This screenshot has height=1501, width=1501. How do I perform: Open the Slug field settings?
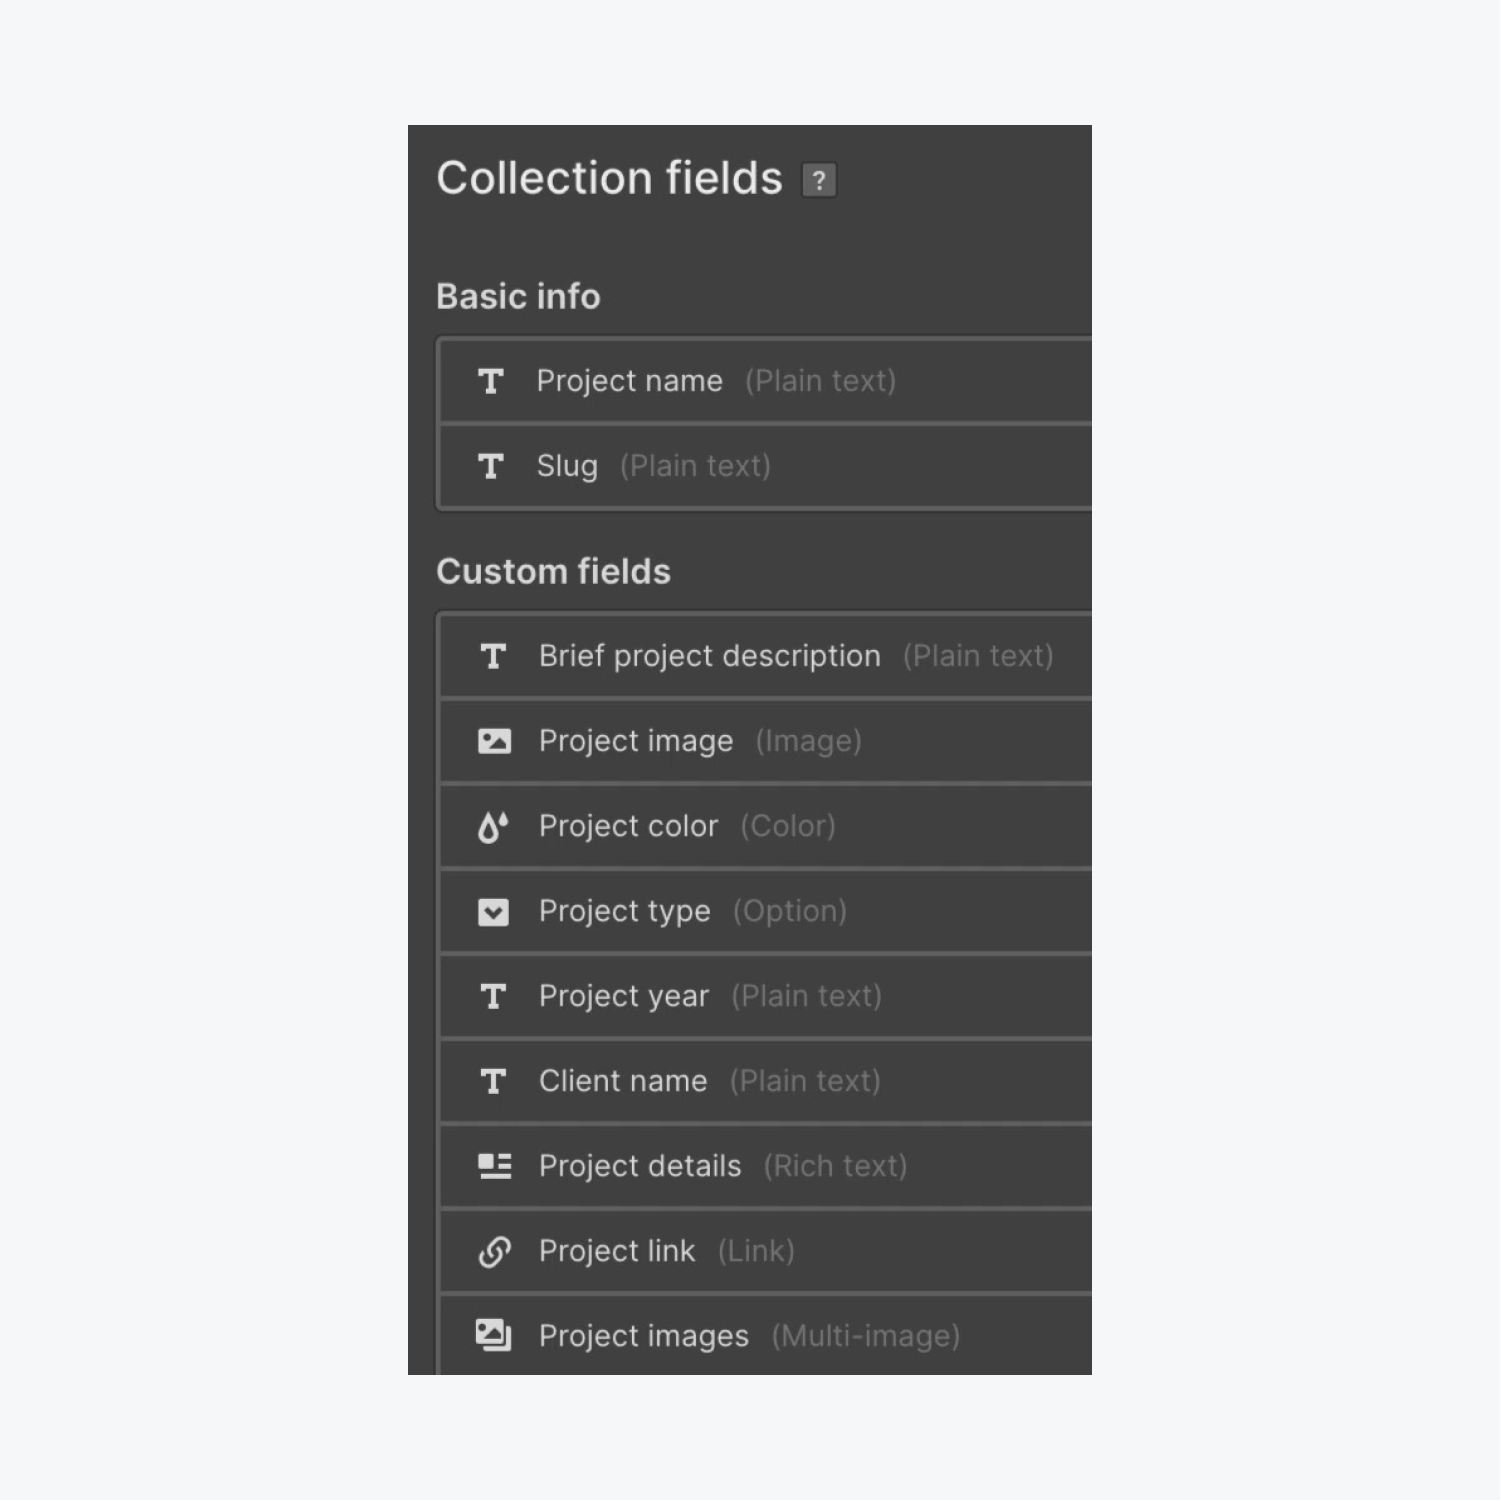[x=568, y=466]
